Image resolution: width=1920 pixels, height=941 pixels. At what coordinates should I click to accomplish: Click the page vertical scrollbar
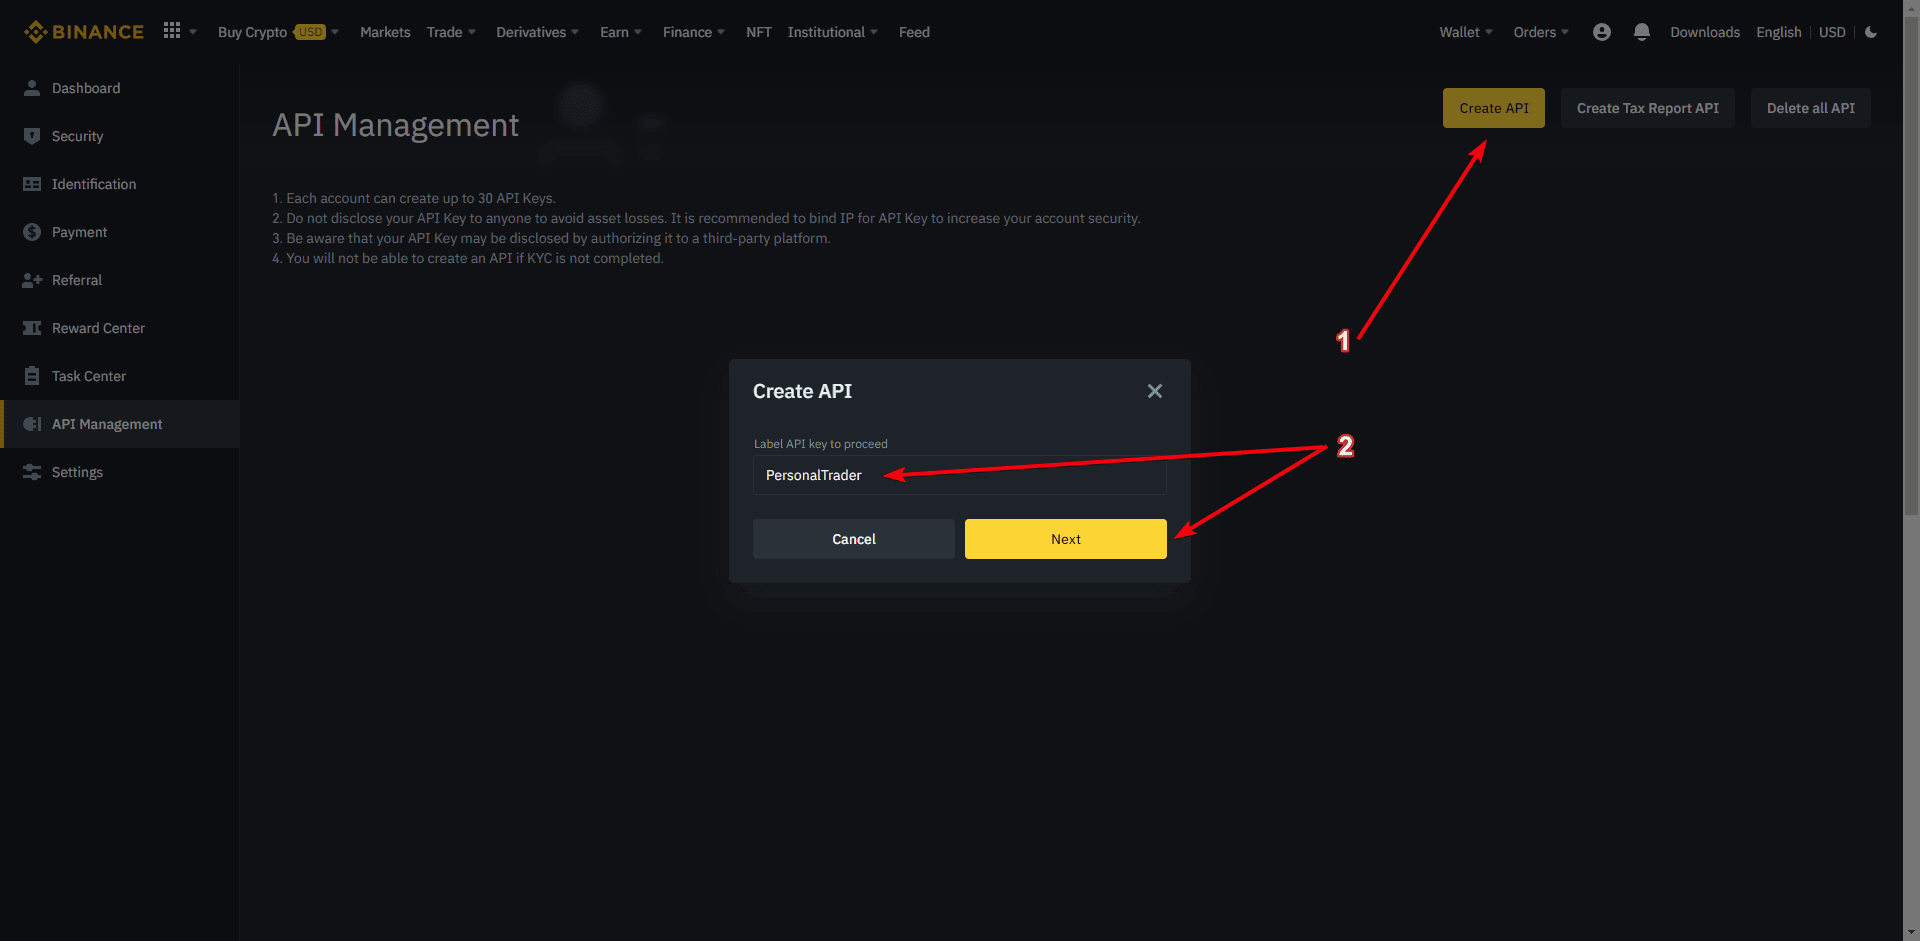(1911, 300)
